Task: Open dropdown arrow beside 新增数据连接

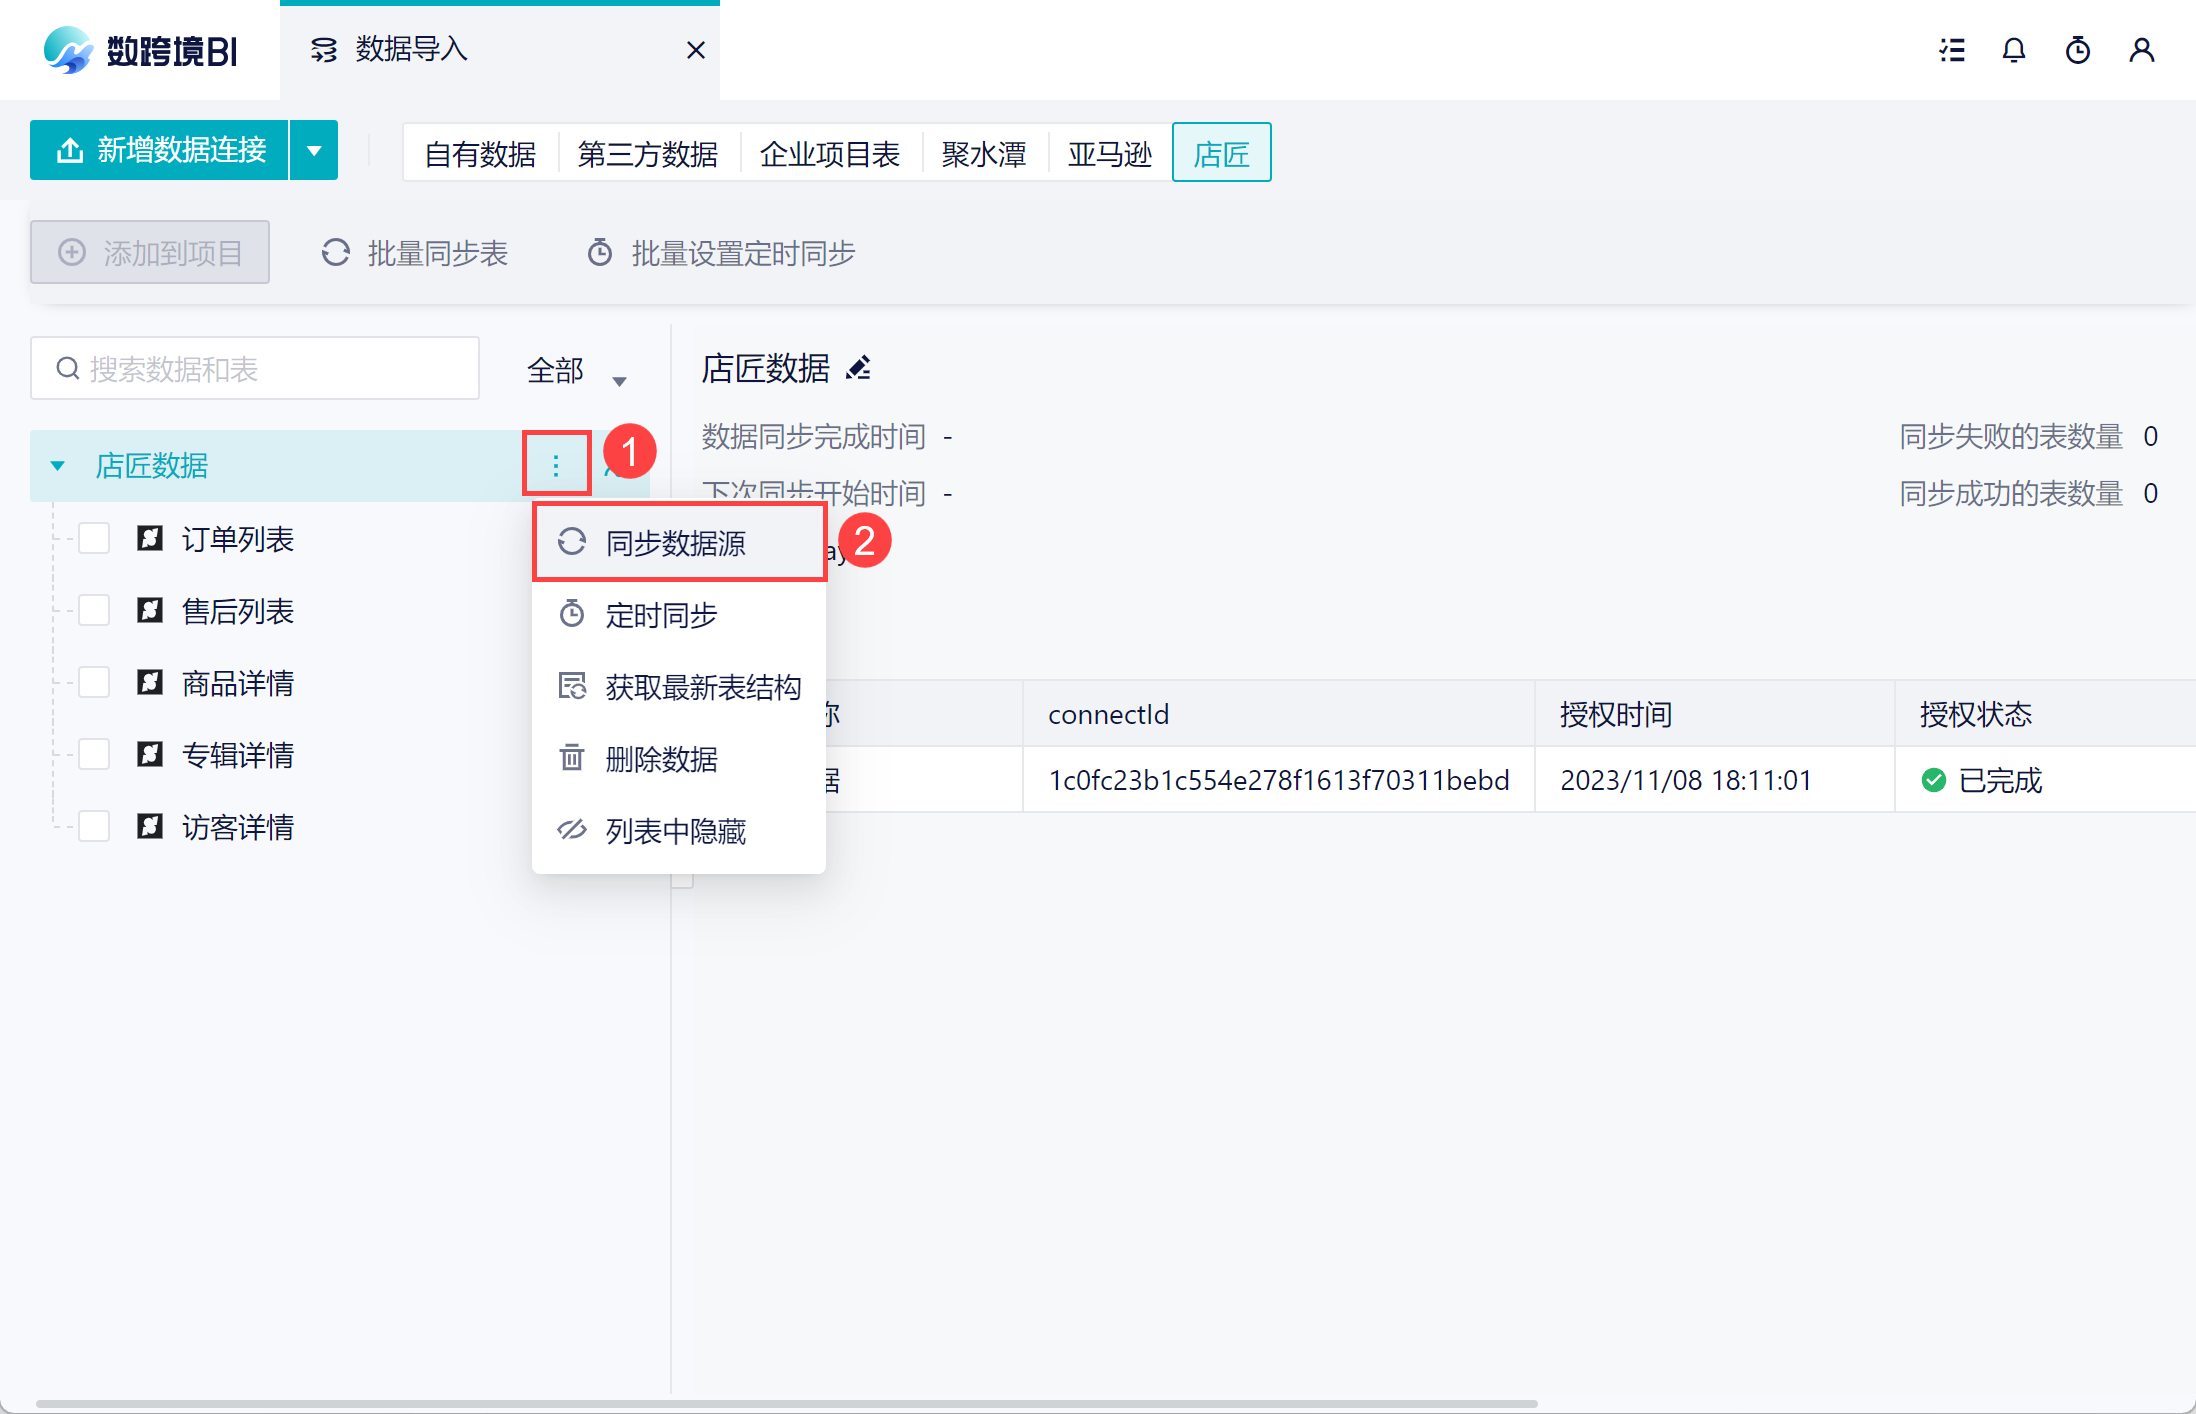Action: tap(314, 151)
